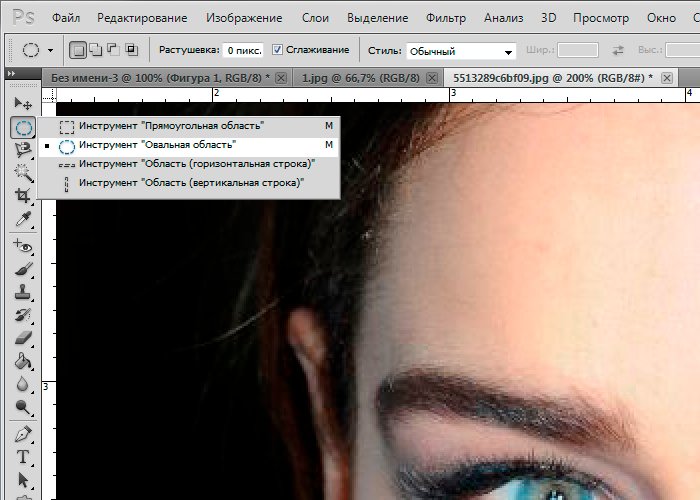Enable Intersect With Selection mode
The image size is (700, 500).
[131, 50]
